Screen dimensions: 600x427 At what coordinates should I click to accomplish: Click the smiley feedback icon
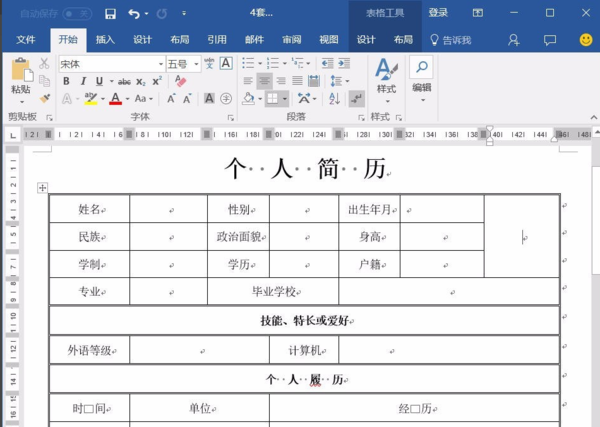point(586,40)
